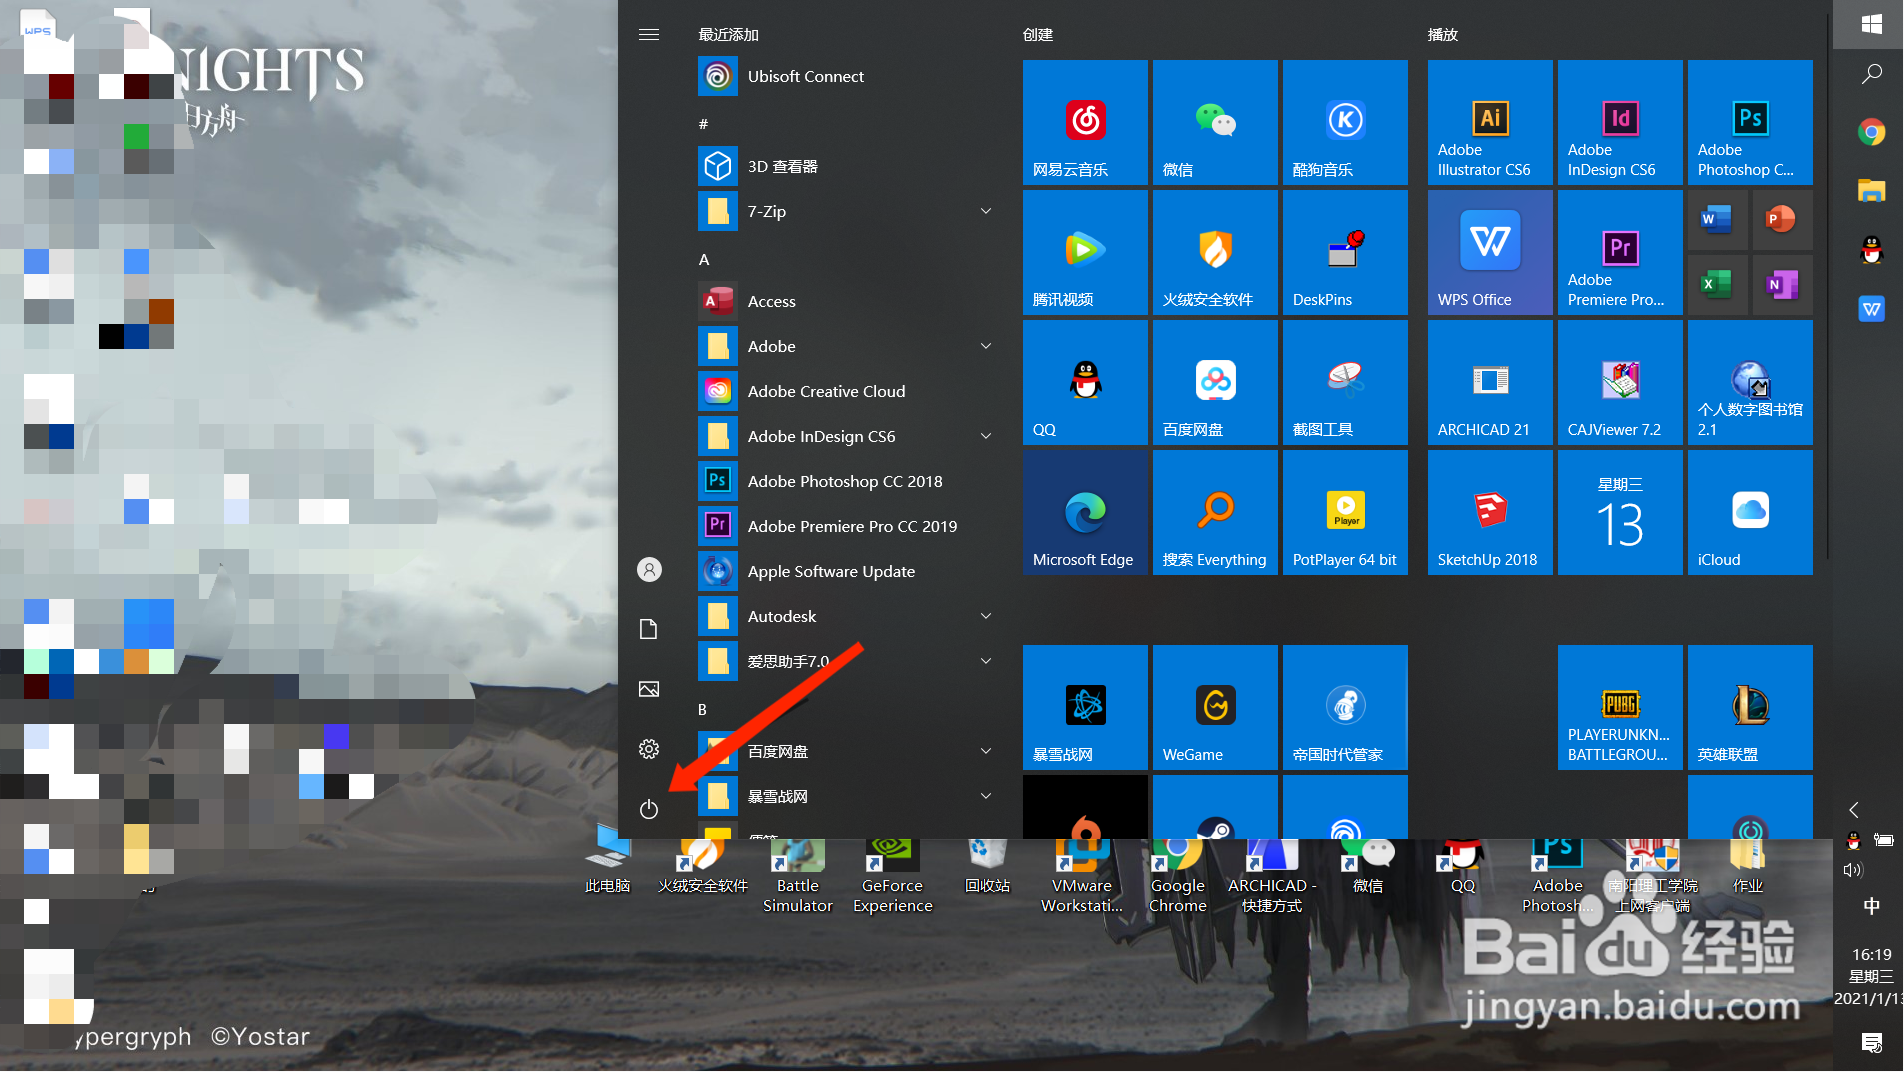Open Adobe Premiere Pro CC 2019 list entry

point(846,526)
